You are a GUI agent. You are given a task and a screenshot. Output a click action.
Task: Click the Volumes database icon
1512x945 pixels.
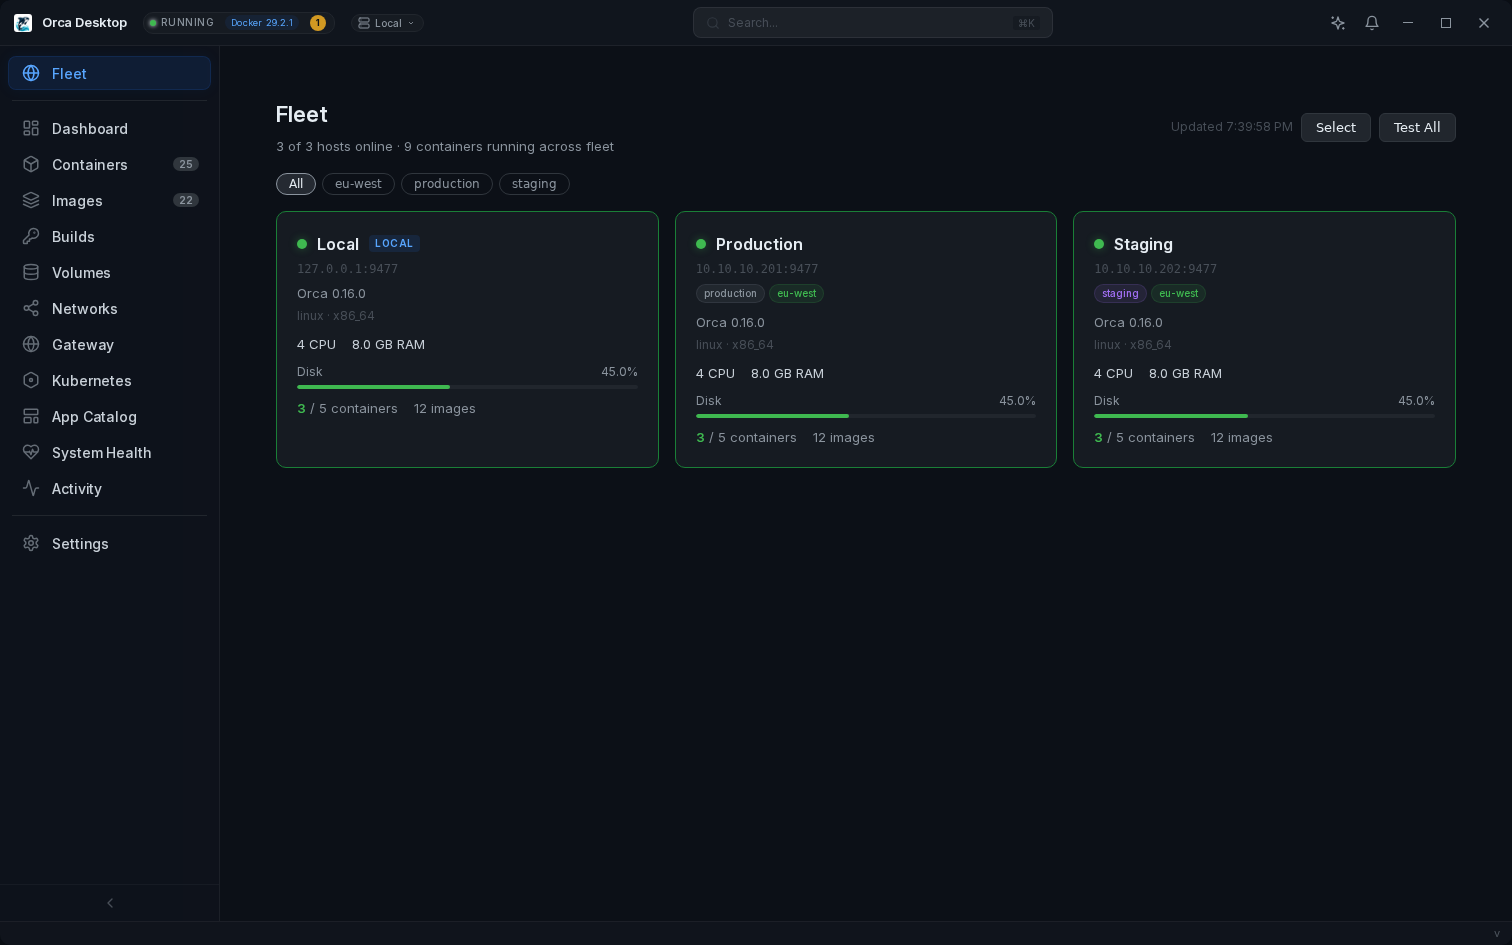click(x=31, y=272)
